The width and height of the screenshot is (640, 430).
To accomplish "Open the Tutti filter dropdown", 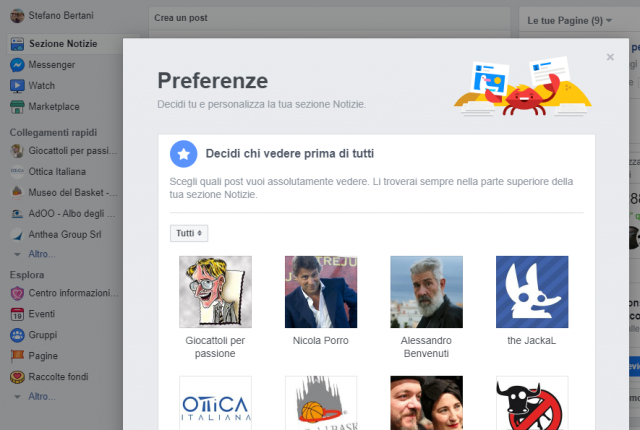I will point(188,232).
